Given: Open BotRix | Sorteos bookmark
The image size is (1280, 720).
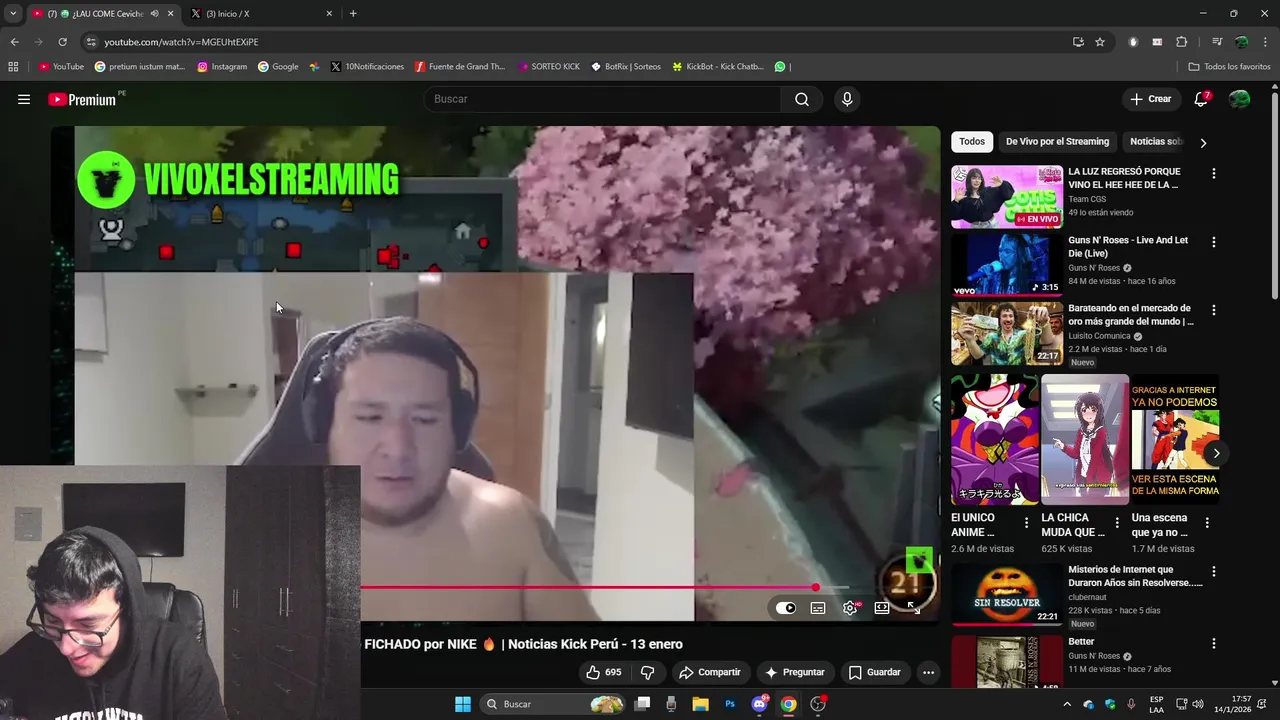Looking at the screenshot, I should [x=626, y=67].
